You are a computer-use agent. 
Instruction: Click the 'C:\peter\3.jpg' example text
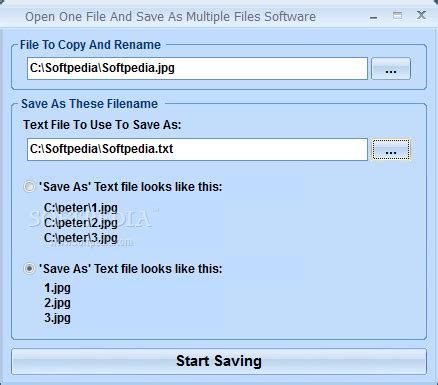point(81,238)
